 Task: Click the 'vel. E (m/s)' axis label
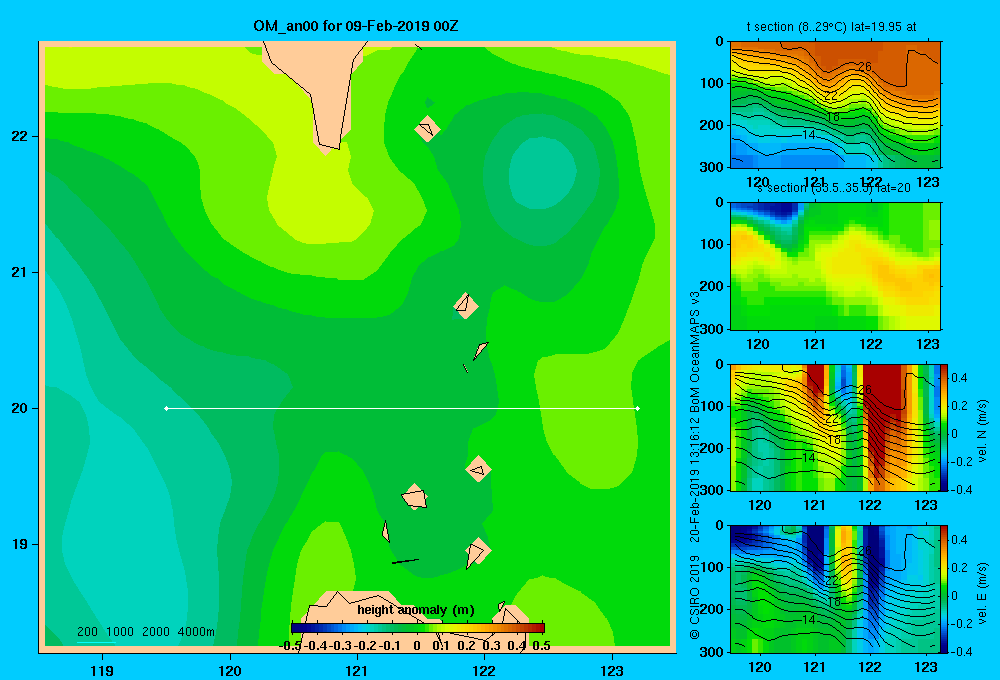click(983, 593)
